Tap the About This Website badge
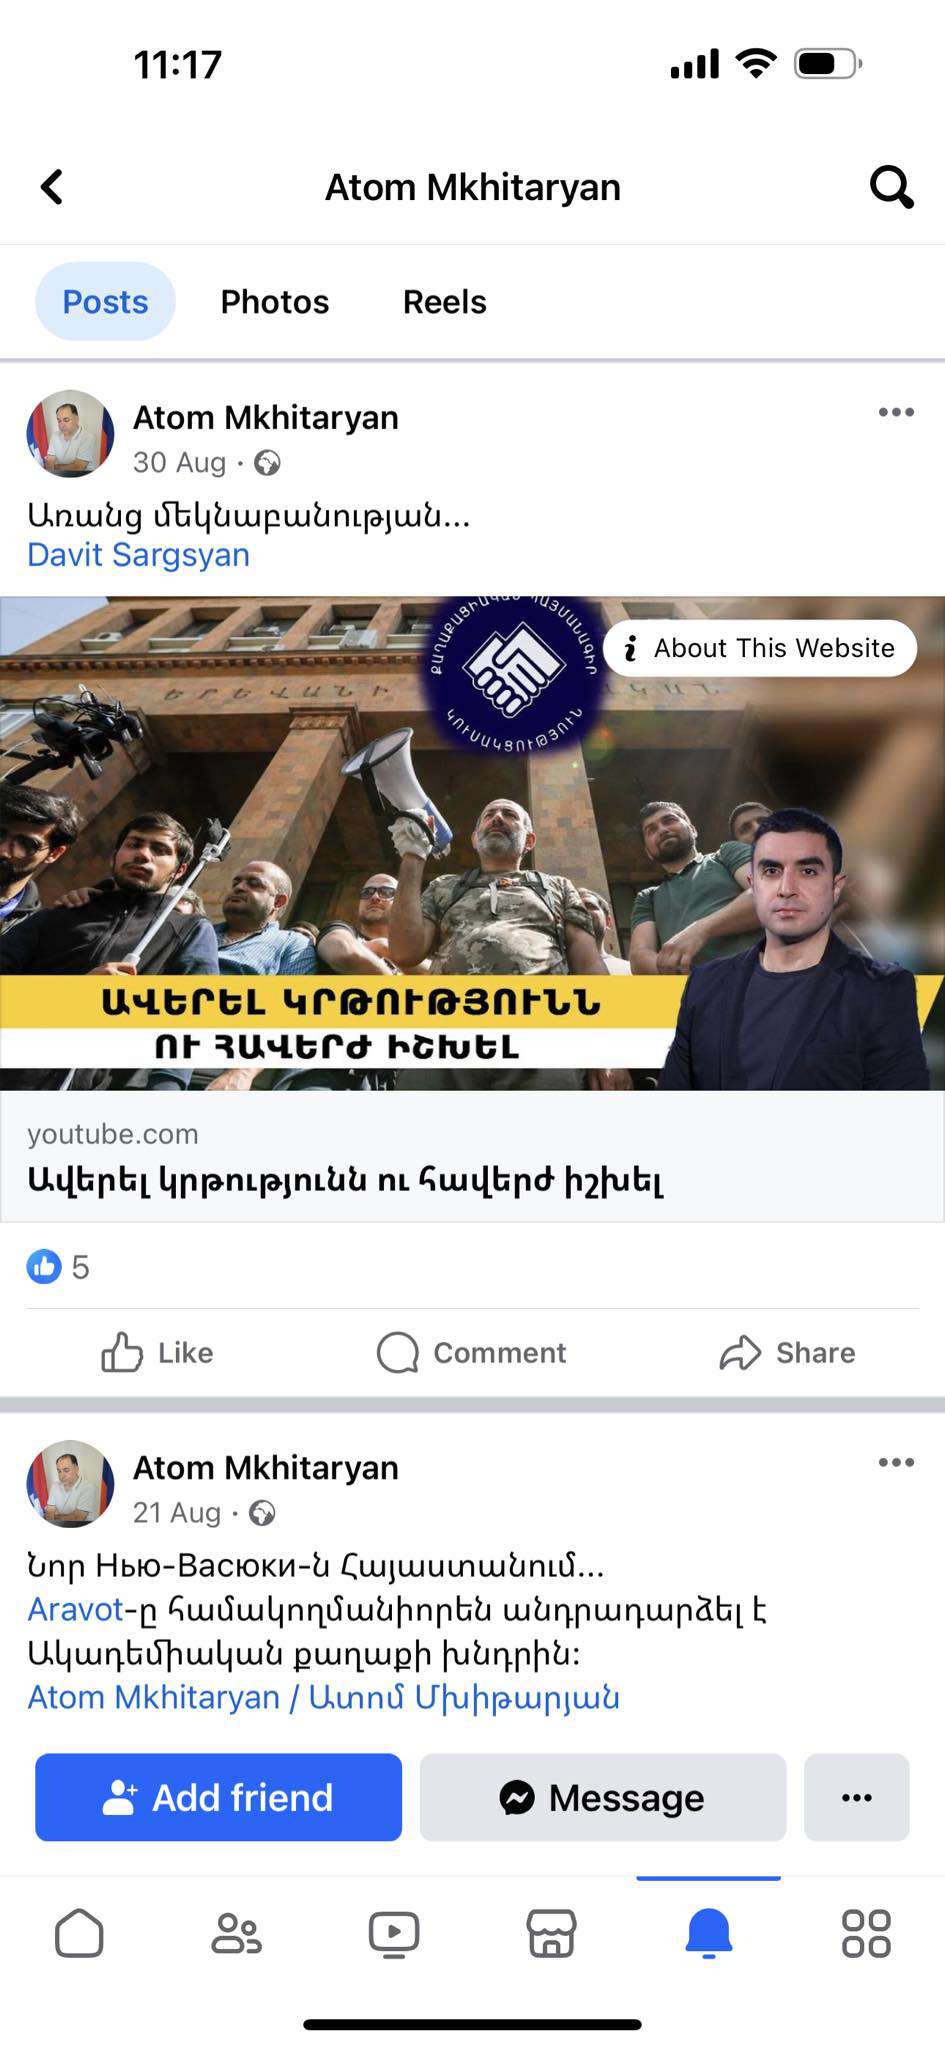 [x=760, y=648]
